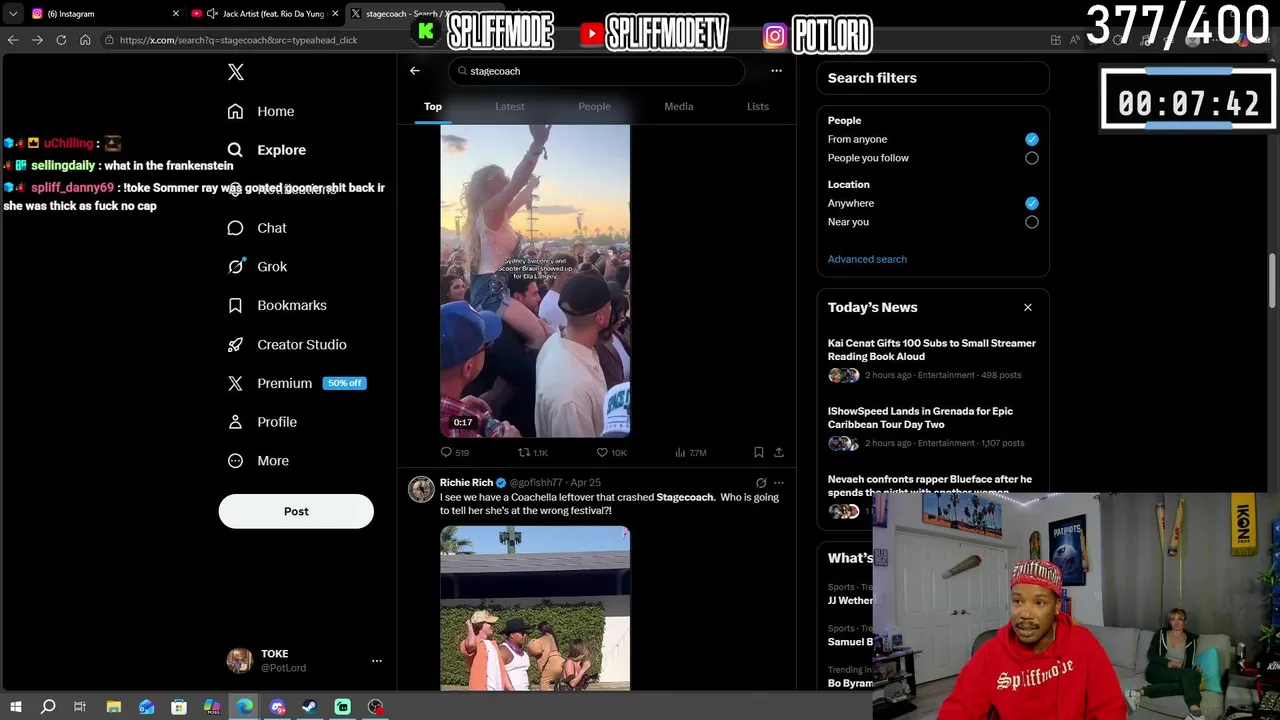Close the Today's News panel

1027,307
